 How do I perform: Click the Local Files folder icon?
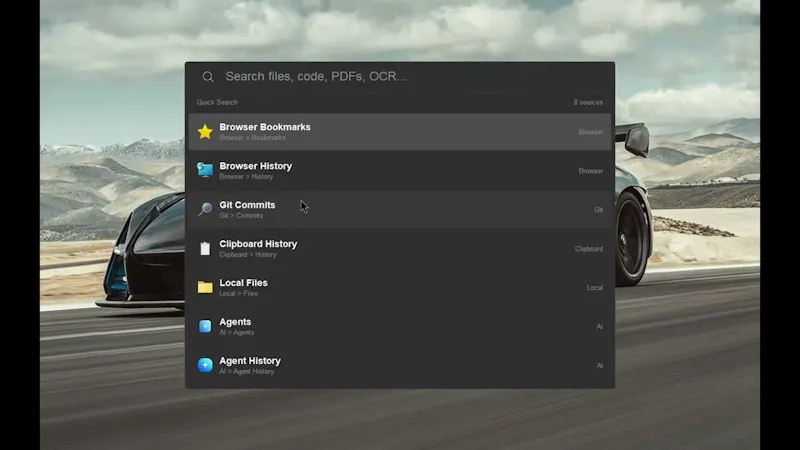click(205, 287)
